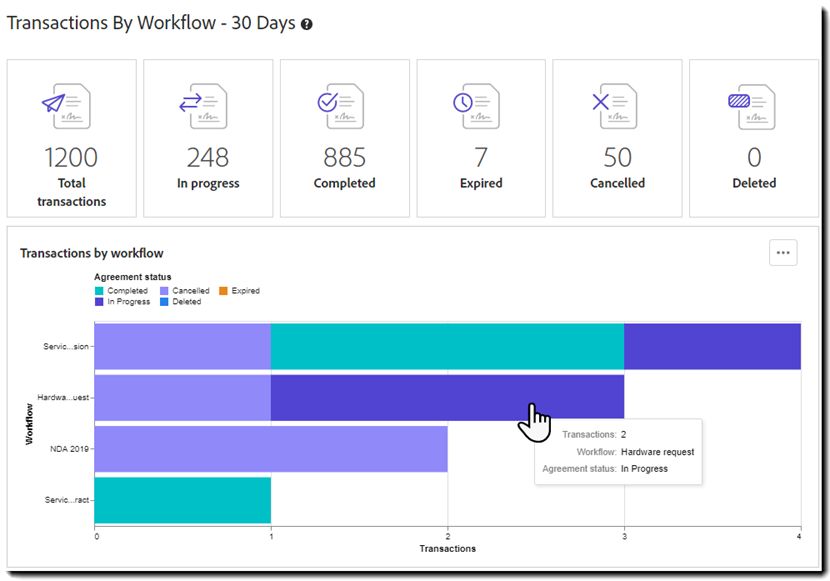Click the Cancelled light purple legend swatch
Viewport: 830px width, 581px height.
(x=164, y=290)
